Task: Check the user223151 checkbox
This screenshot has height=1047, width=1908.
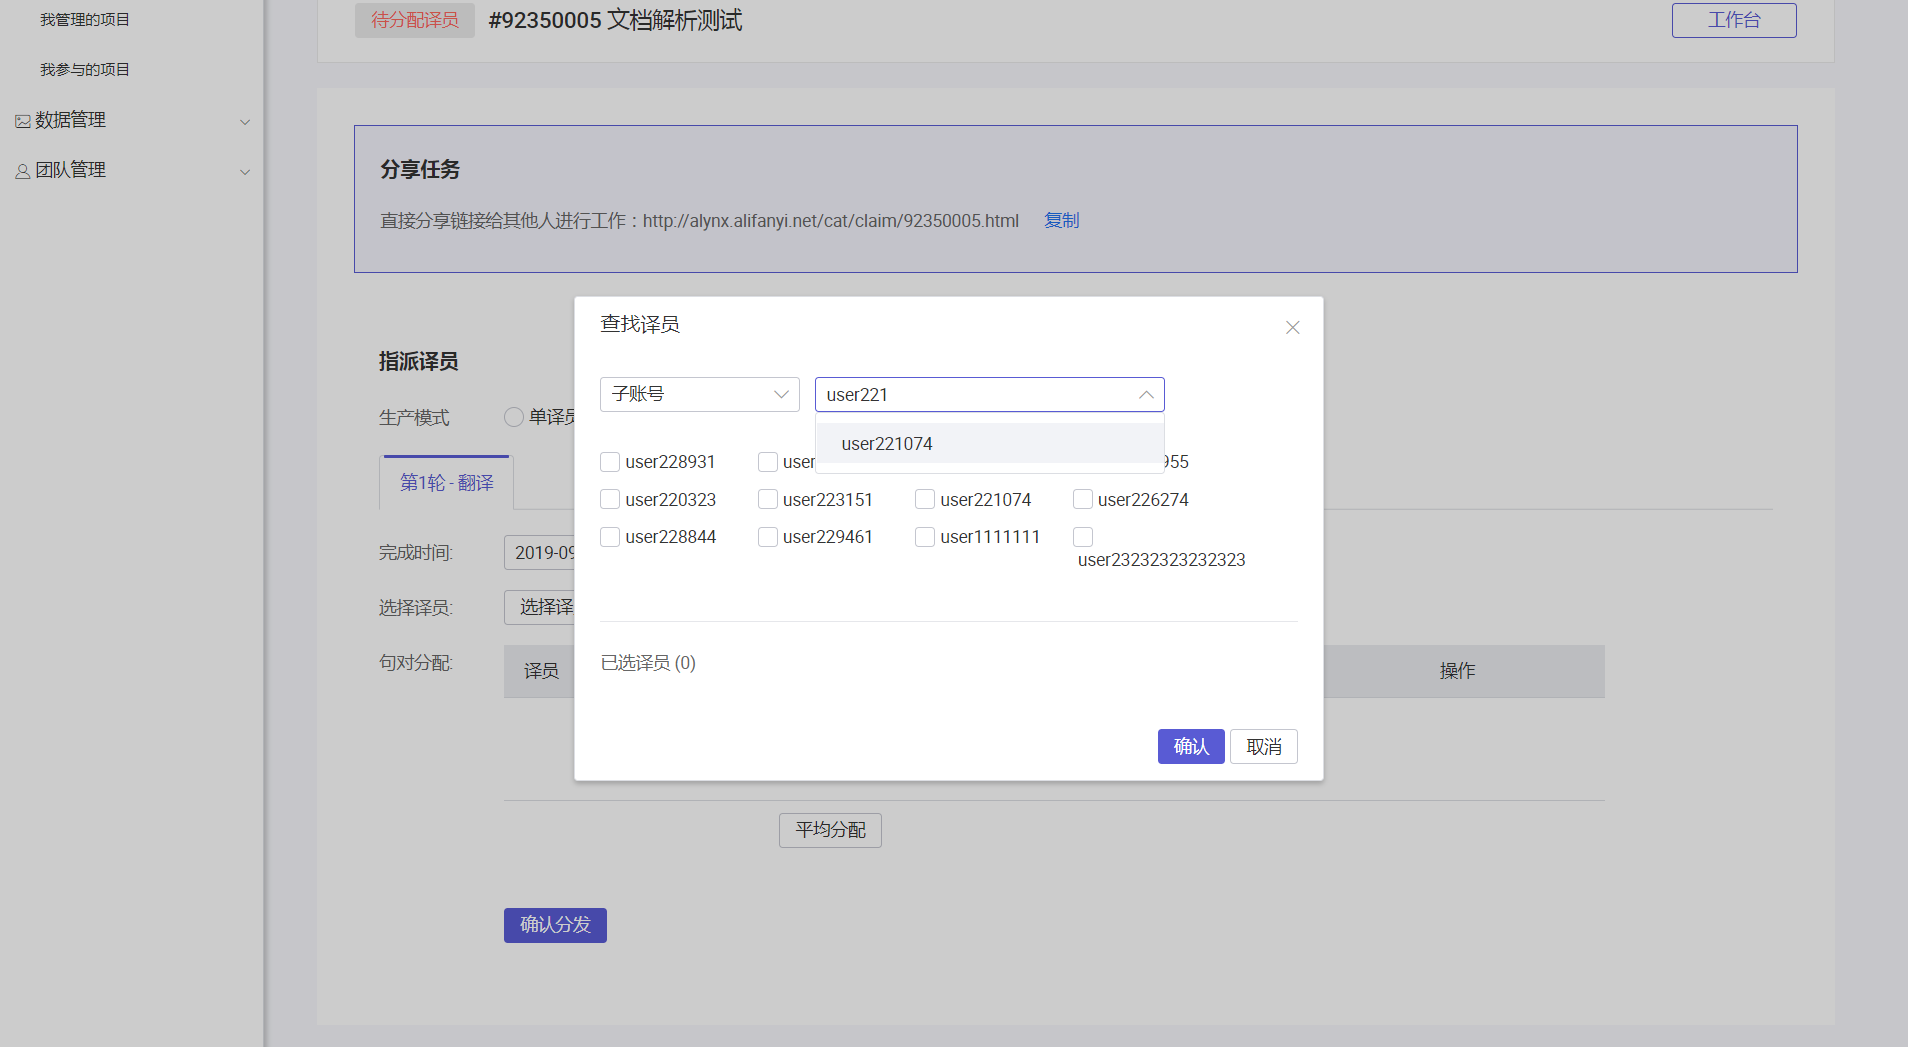Action: click(768, 499)
